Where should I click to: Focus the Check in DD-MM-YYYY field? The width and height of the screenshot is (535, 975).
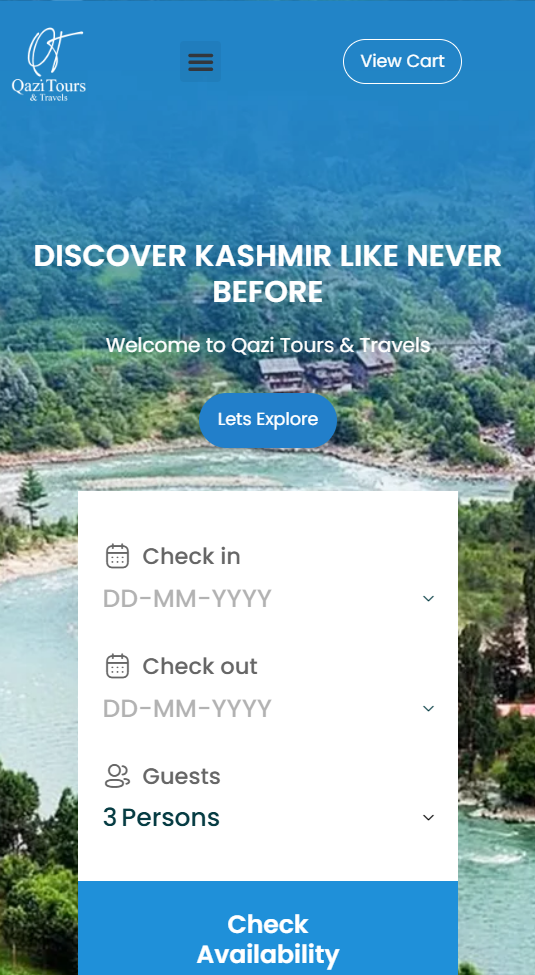pyautogui.click(x=268, y=599)
